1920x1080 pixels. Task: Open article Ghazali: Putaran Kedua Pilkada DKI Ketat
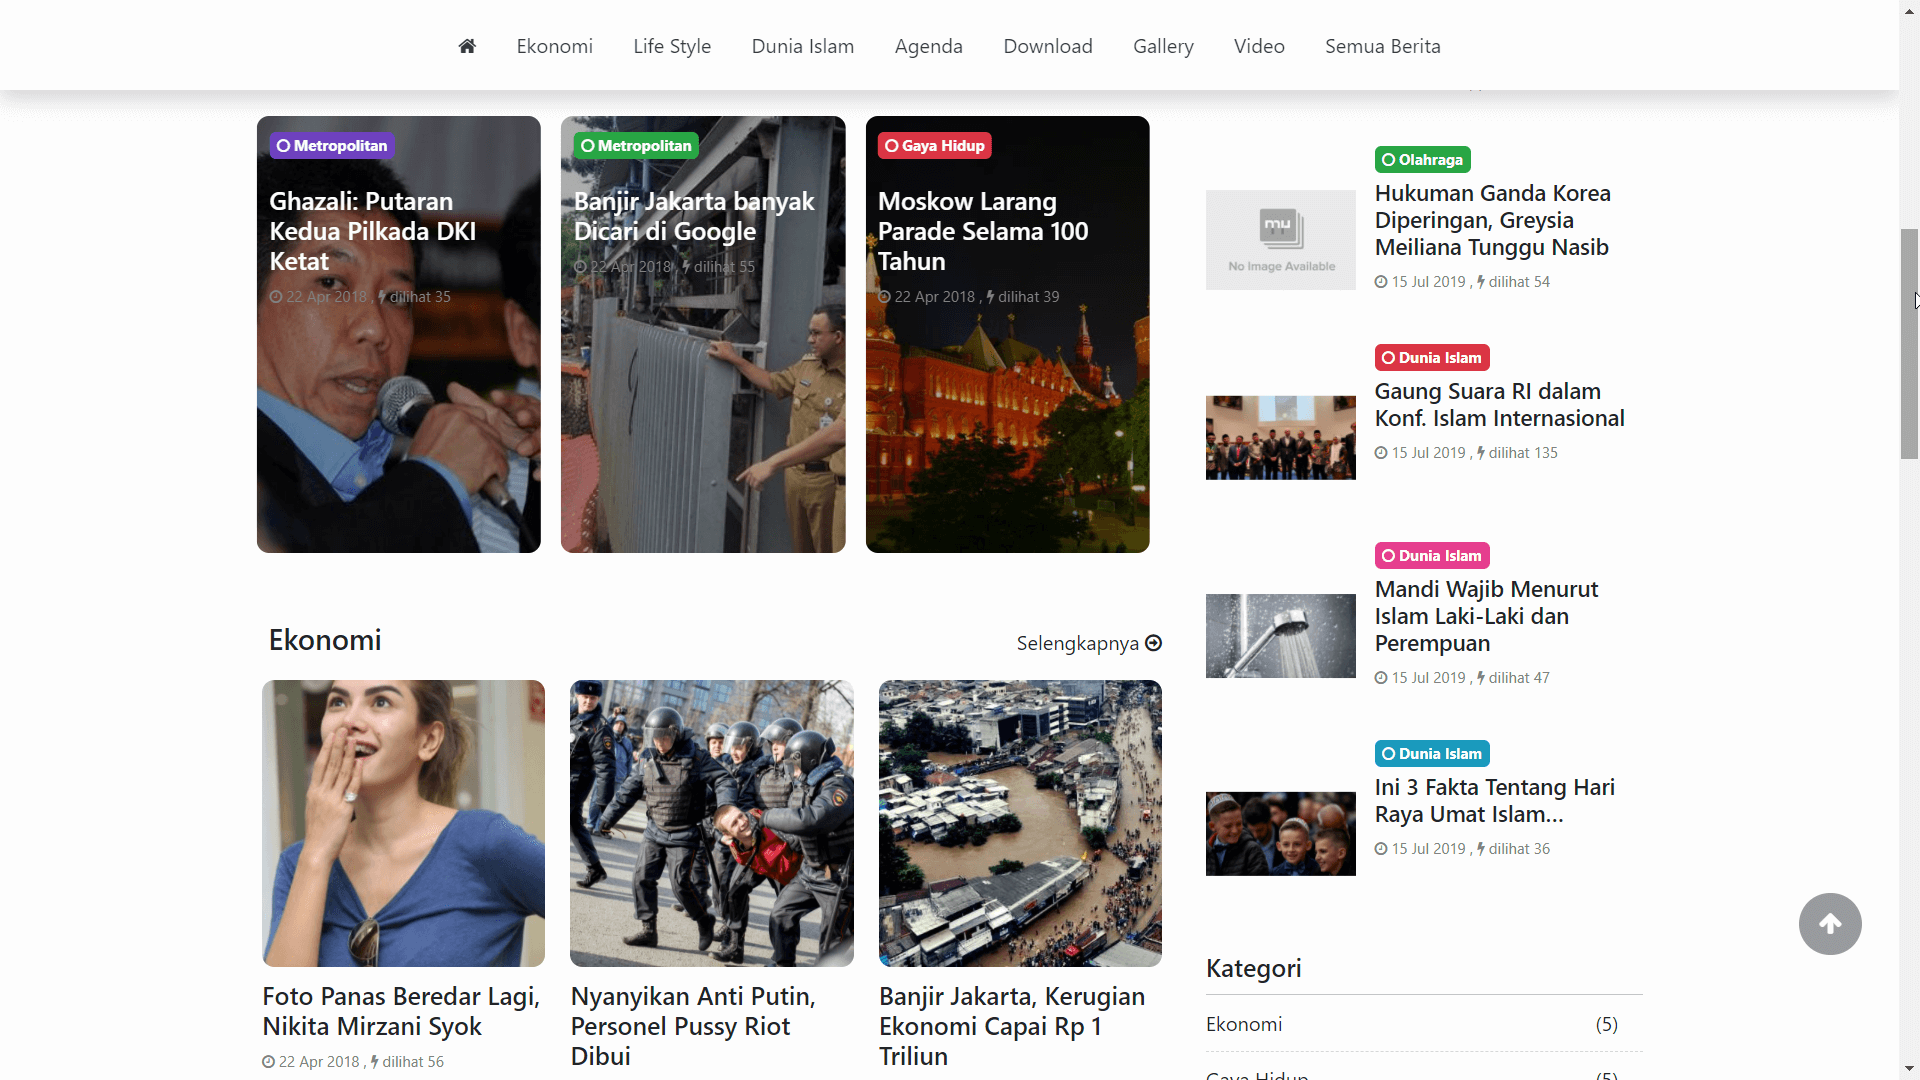click(x=373, y=231)
